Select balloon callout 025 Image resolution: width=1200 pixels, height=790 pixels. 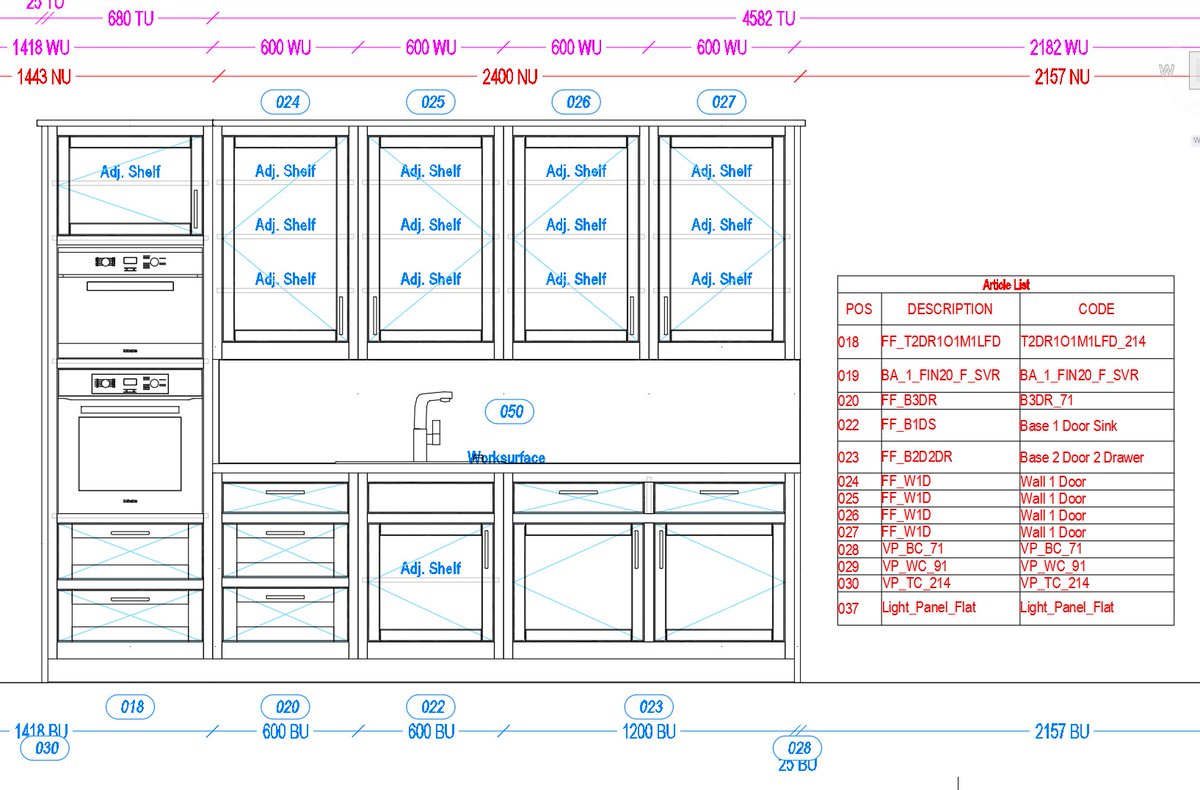pos(430,101)
